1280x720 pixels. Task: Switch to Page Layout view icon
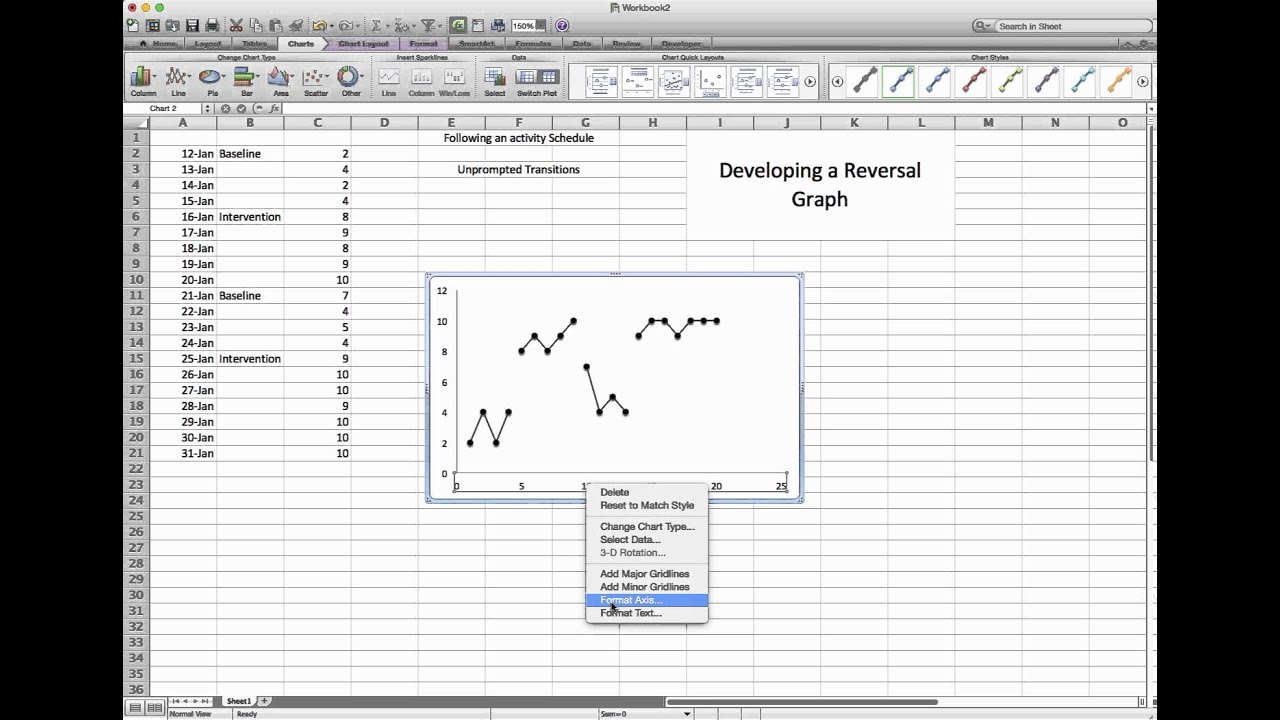[x=154, y=708]
